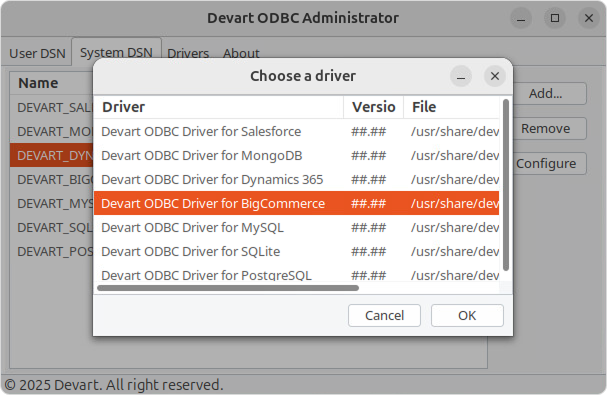Minimize the Choose a driver dialog
607x395 pixels.
tap(461, 76)
